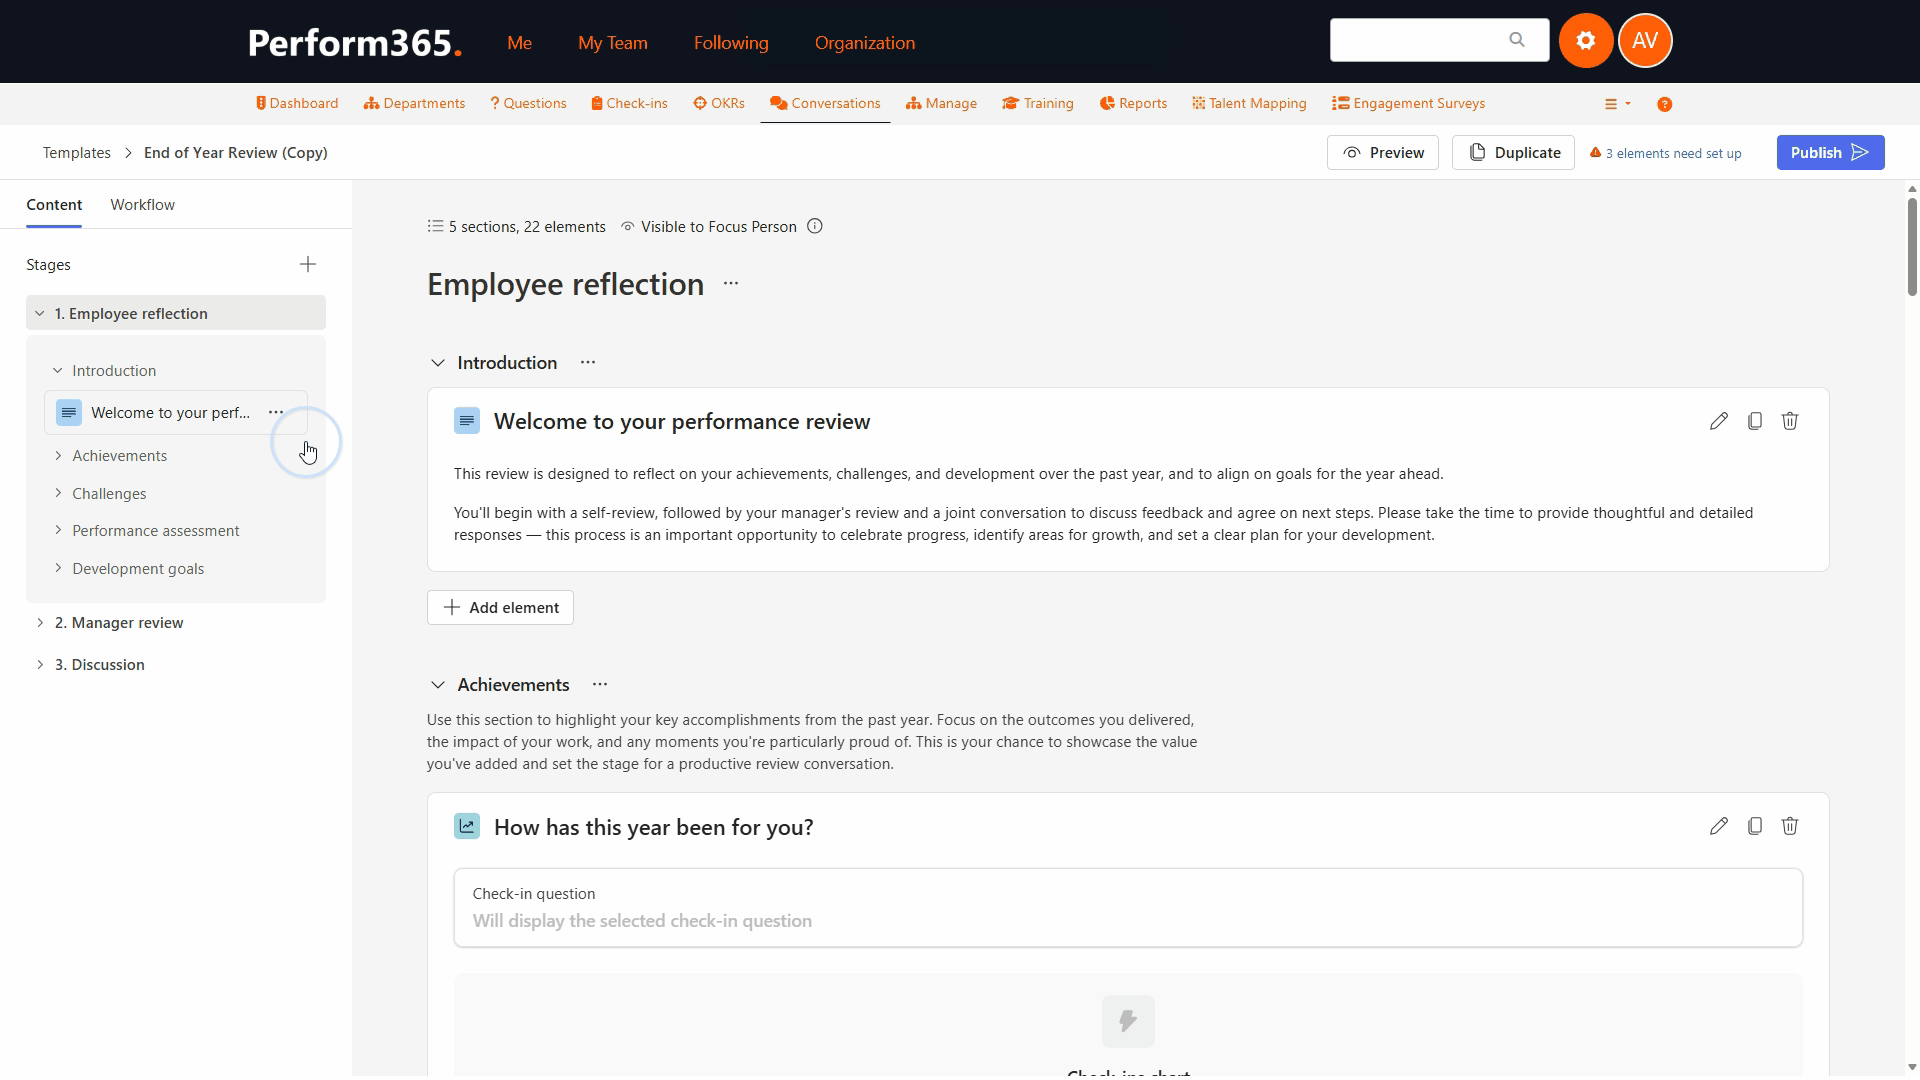
Task: Open the orange help question mark icon
Action: coord(1664,104)
